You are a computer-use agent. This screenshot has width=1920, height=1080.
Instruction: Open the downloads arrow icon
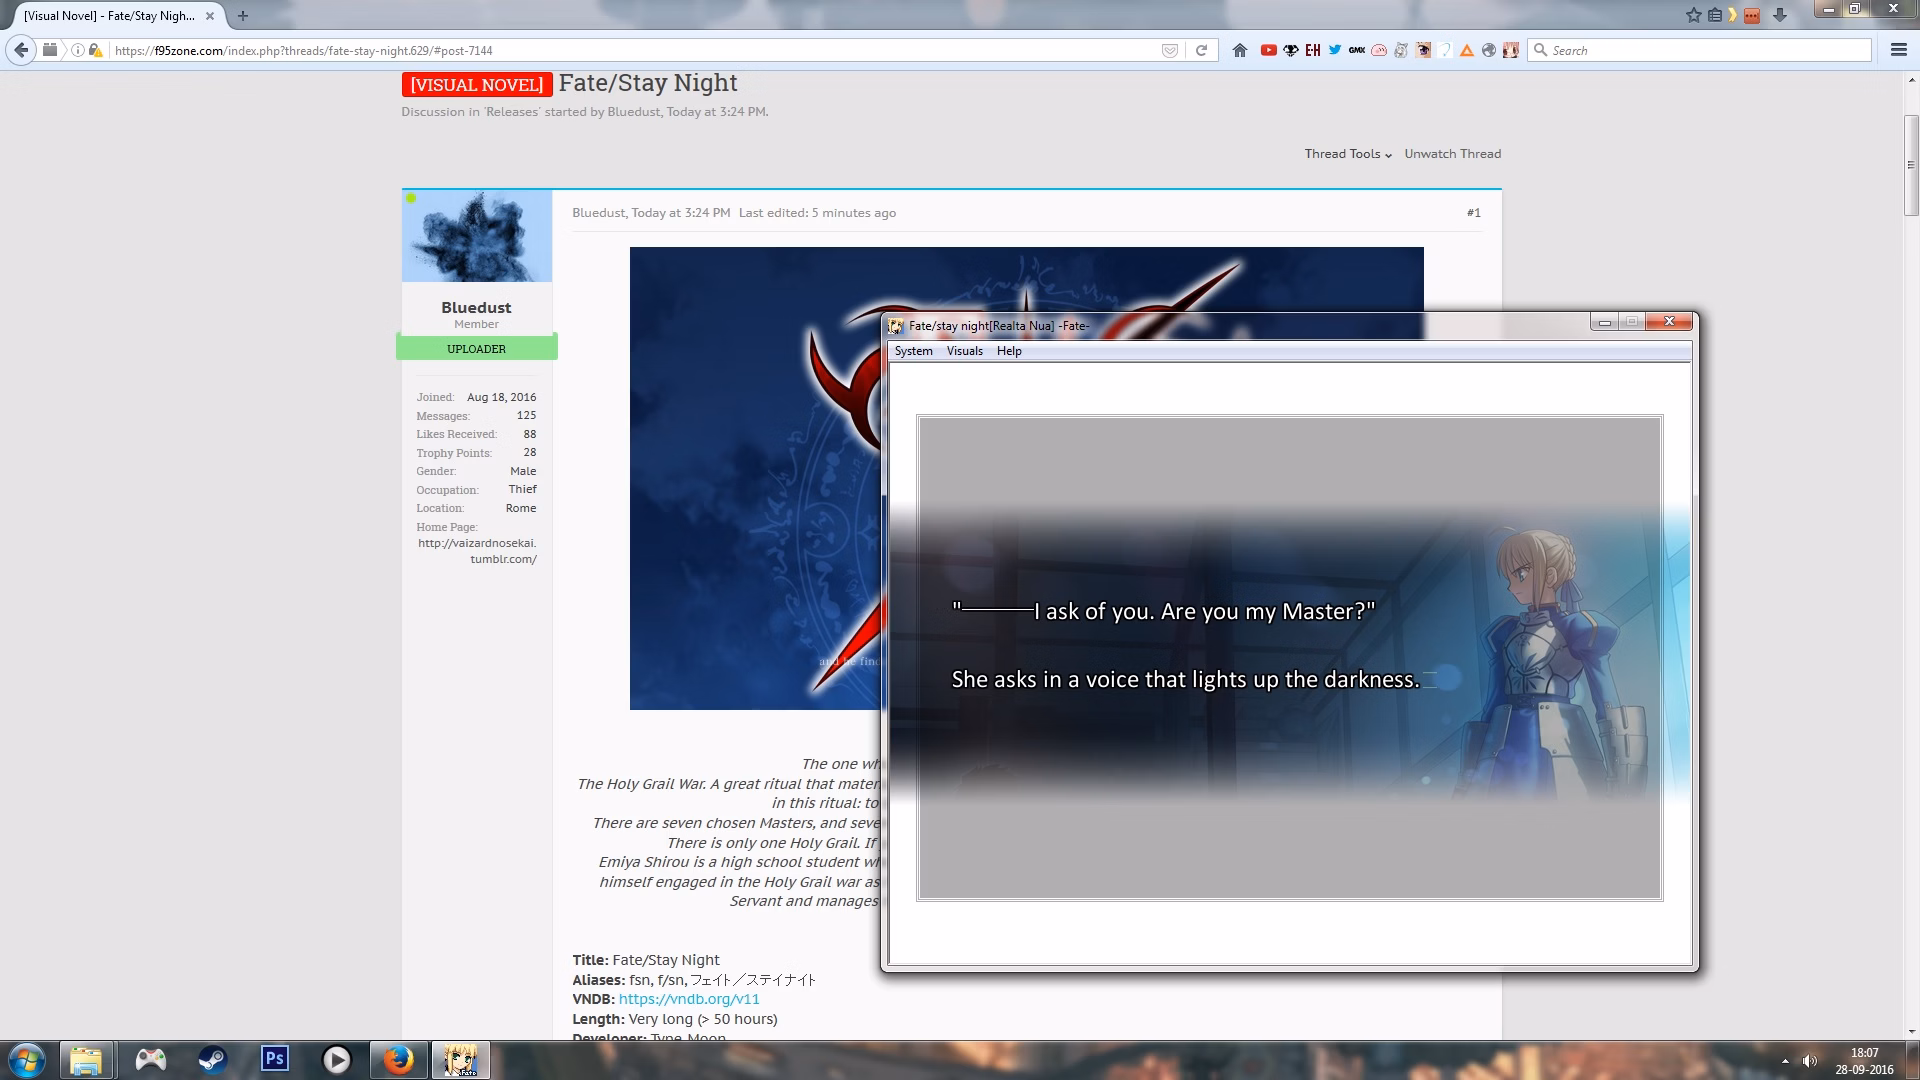click(1779, 15)
